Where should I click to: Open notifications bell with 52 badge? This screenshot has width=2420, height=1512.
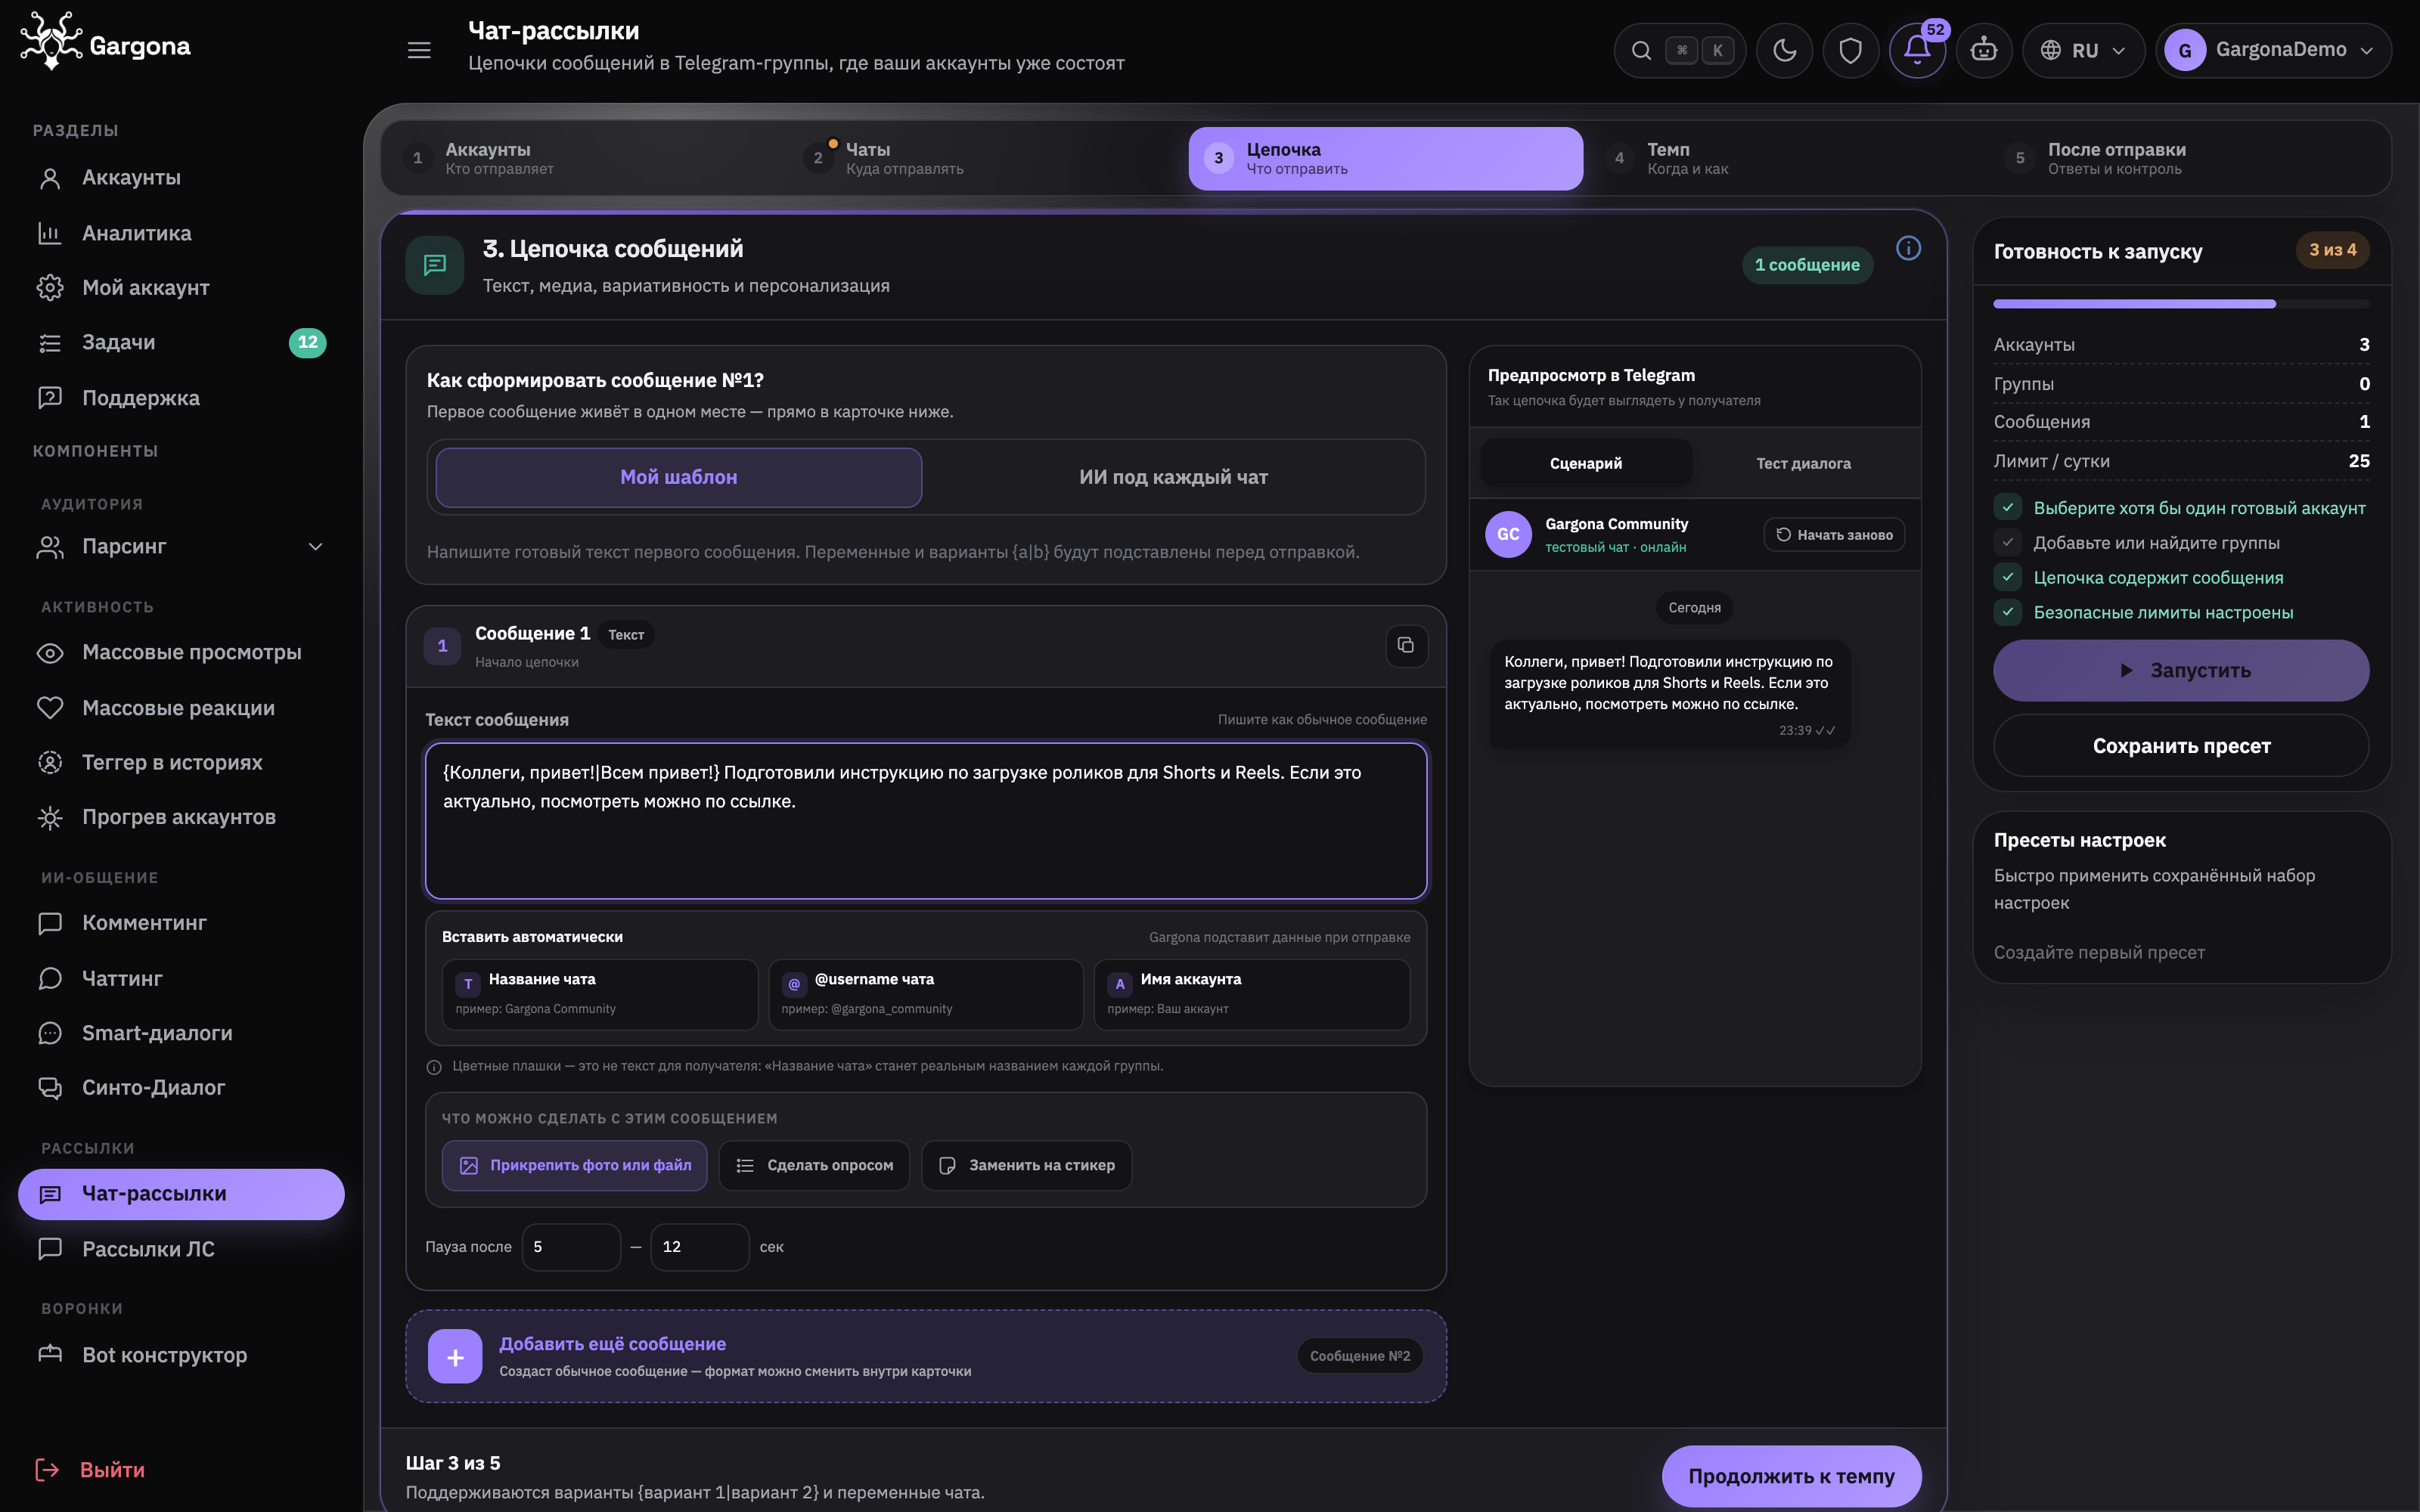coord(1917,50)
